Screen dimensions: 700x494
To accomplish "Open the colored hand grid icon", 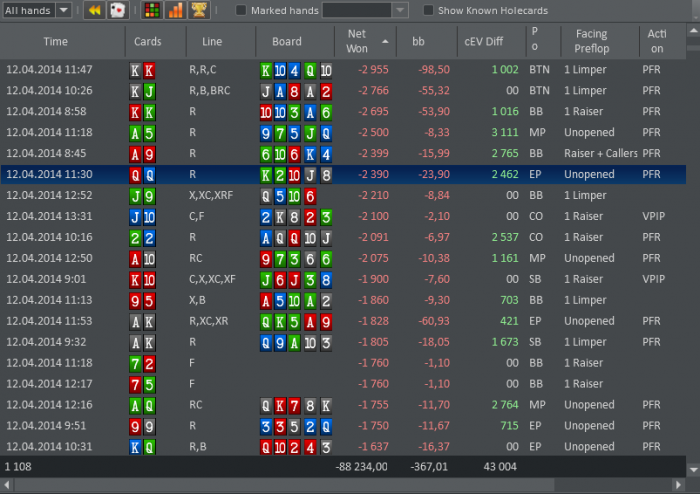I will point(152,10).
